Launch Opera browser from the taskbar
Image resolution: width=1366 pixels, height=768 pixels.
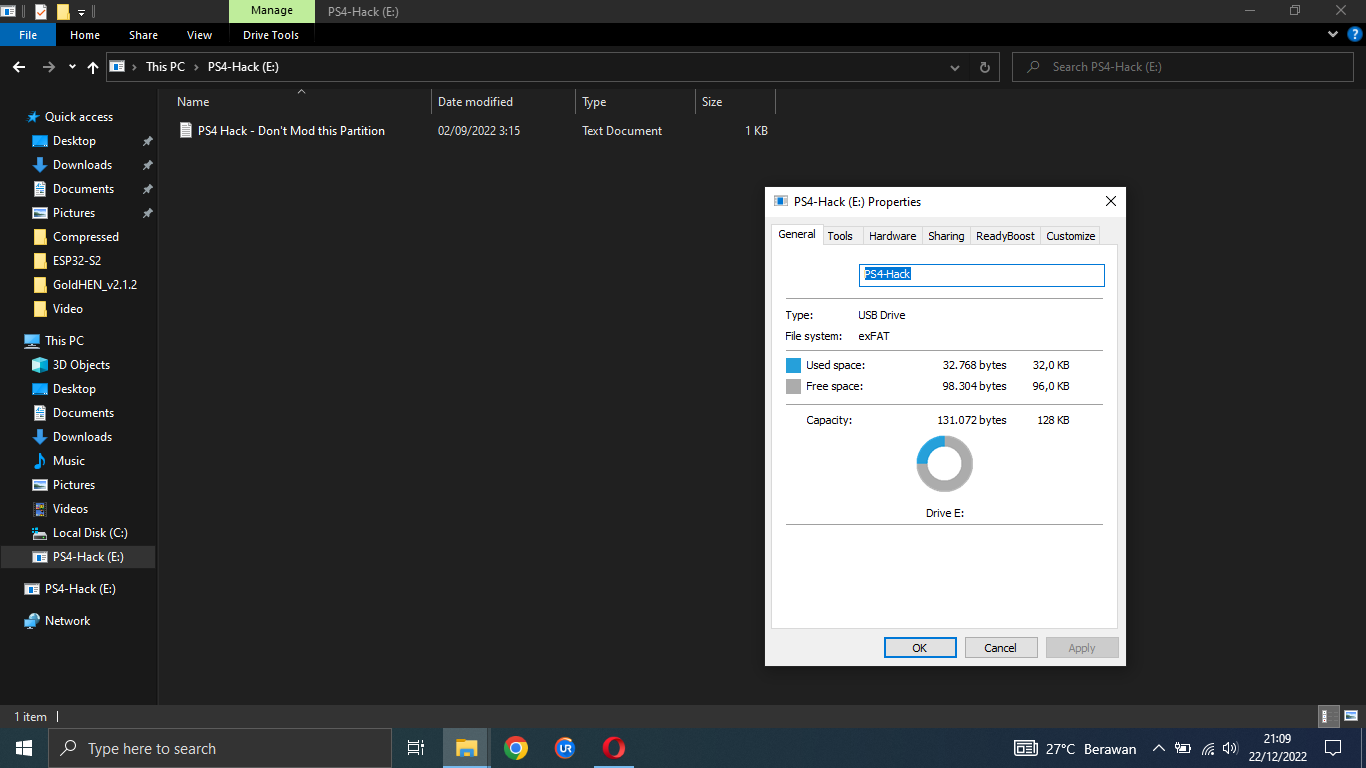coord(614,748)
